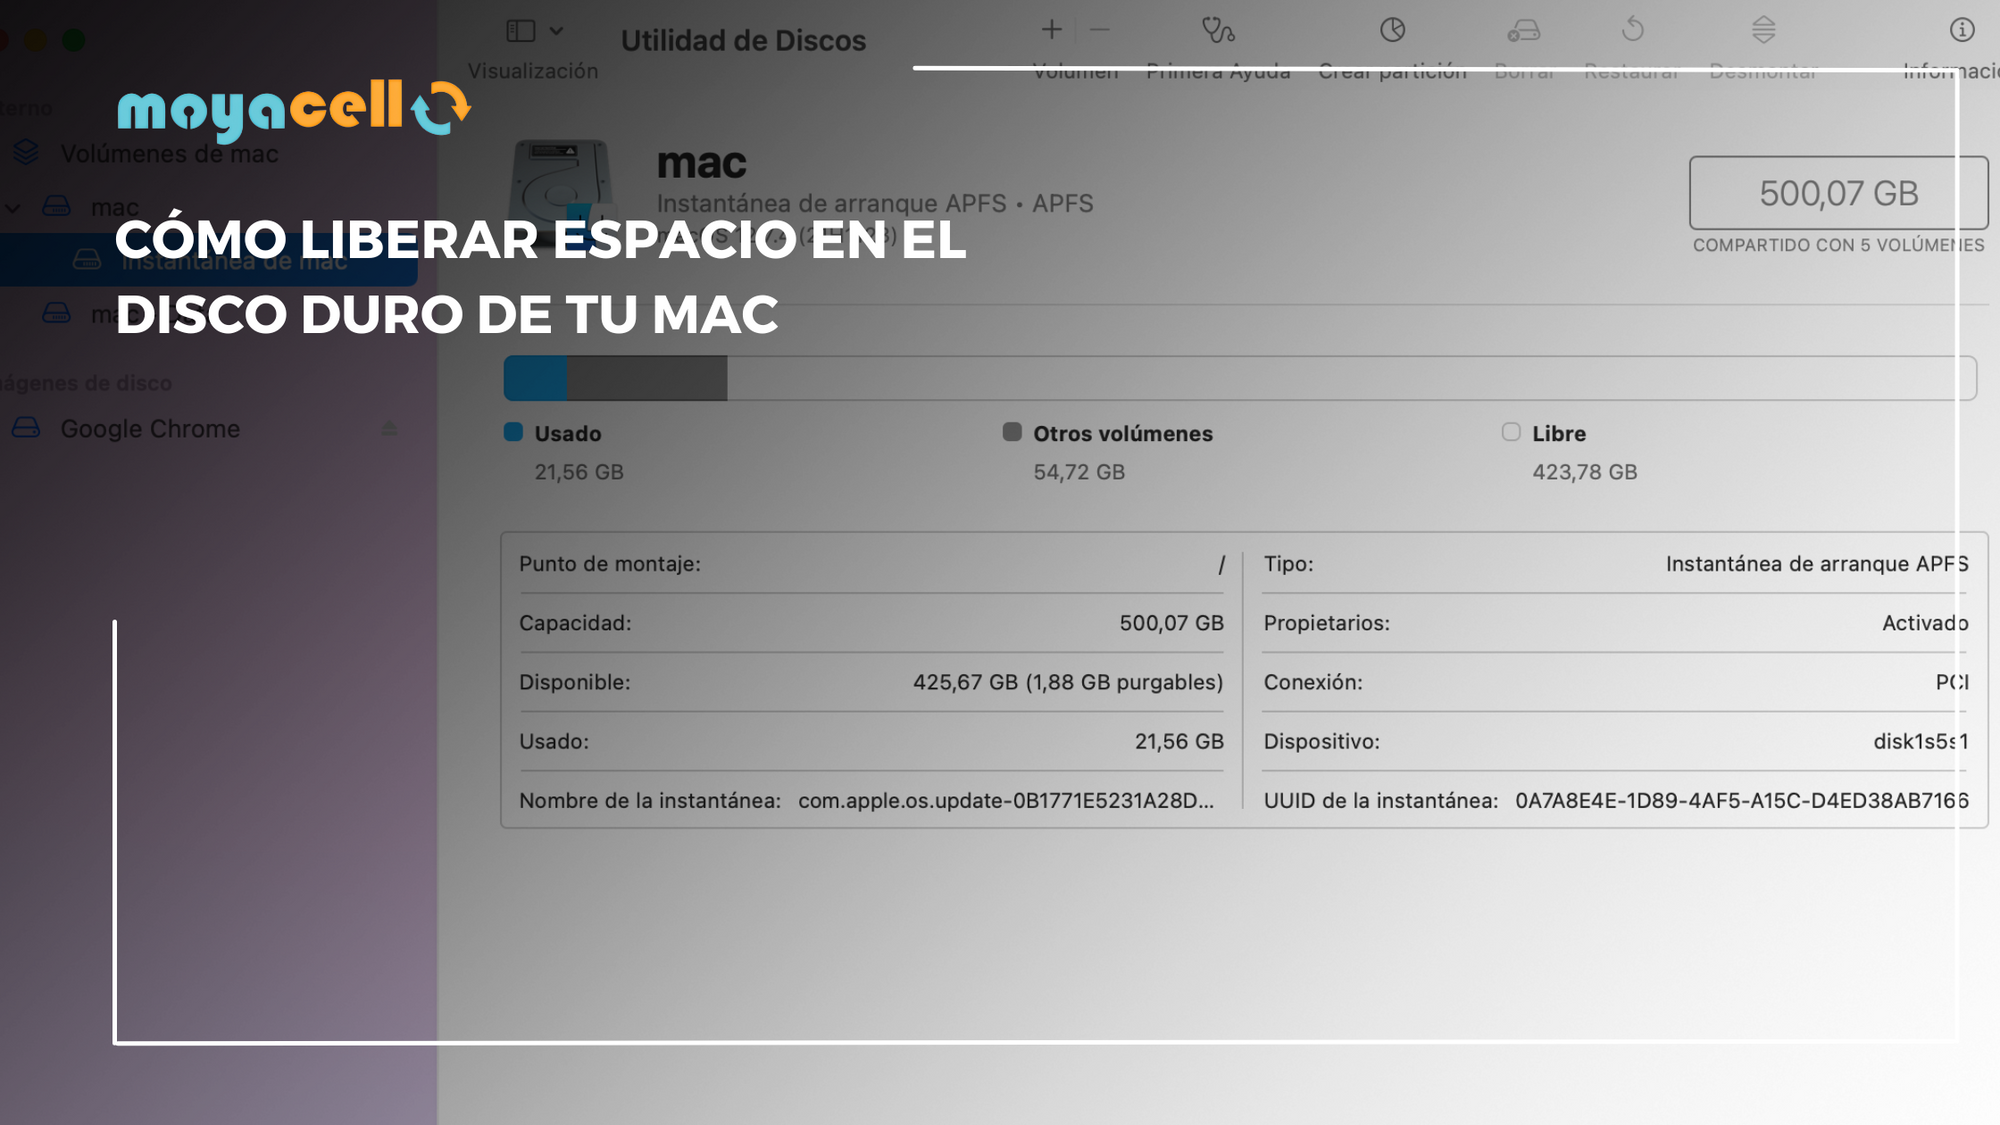Viewport: 2000px width, 1125px height.
Task: Click the disk usage bar
Action: [1240, 378]
